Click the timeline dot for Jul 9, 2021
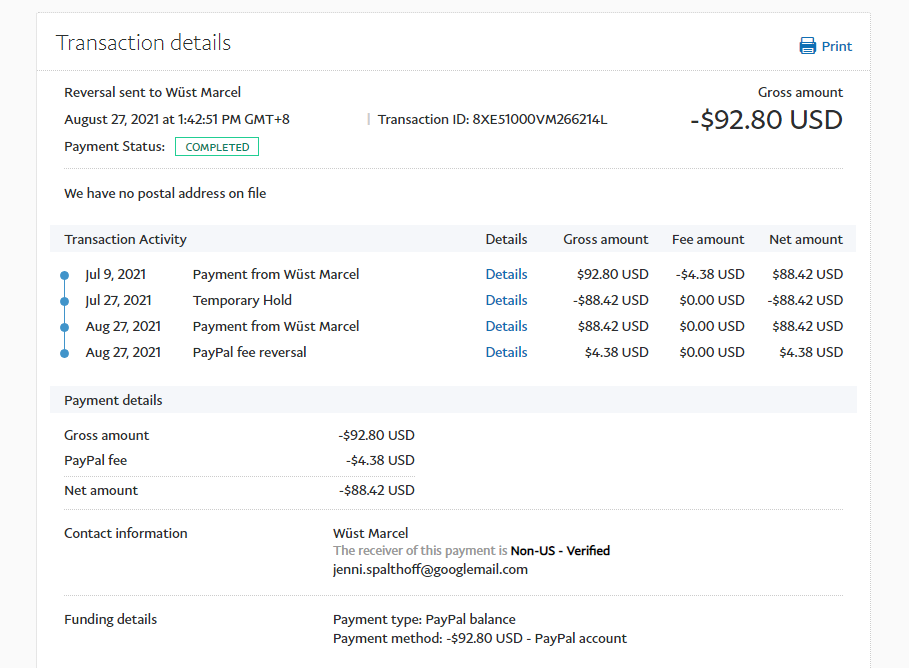The height and width of the screenshot is (668, 909). coord(64,275)
